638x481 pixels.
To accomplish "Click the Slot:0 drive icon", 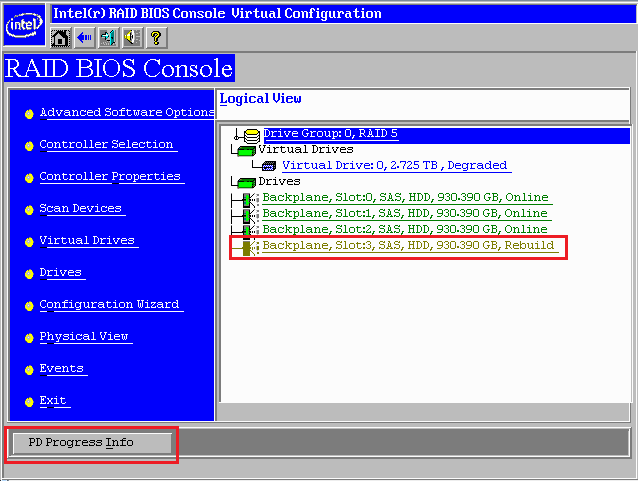I will tap(250, 199).
